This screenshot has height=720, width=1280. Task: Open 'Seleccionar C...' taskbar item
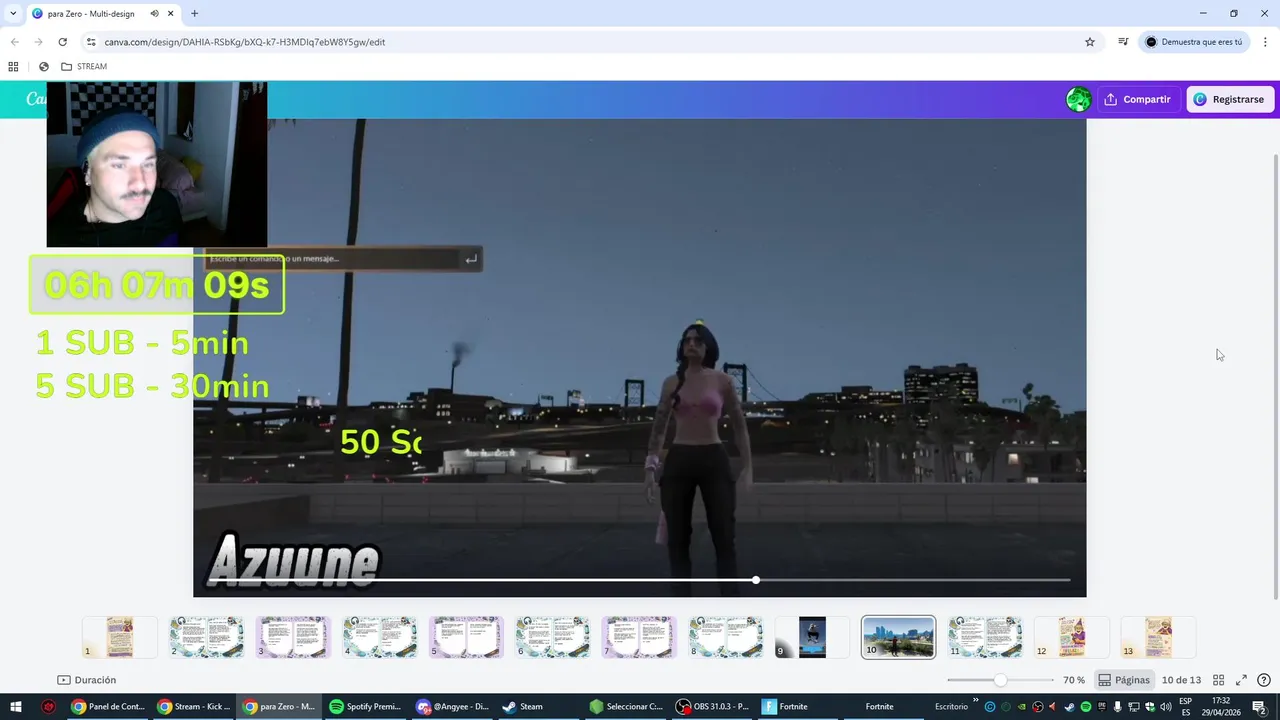click(x=626, y=707)
